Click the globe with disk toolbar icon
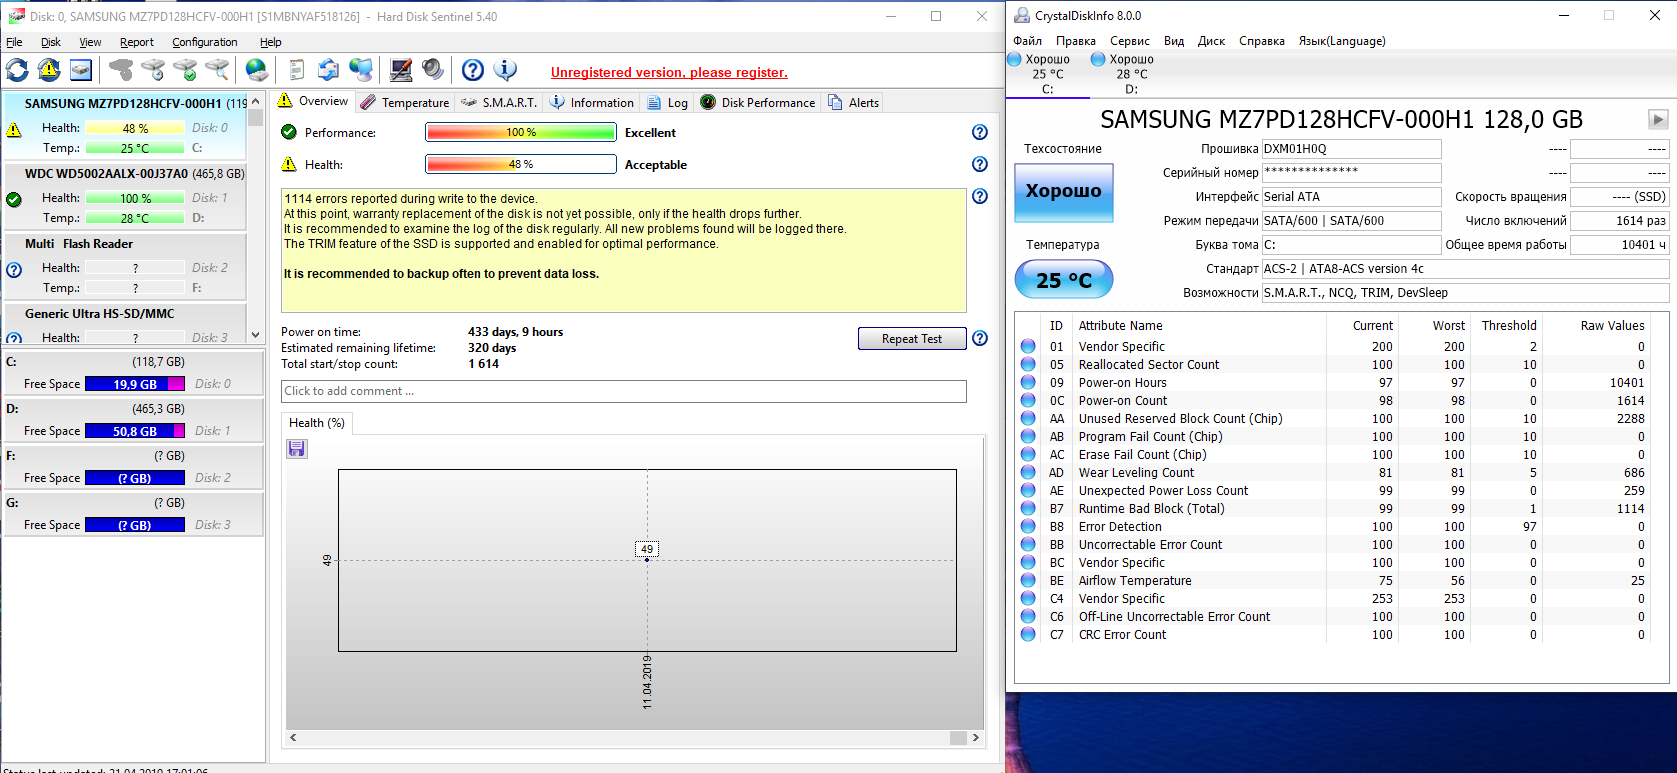The width and height of the screenshot is (1677, 773). 257,70
